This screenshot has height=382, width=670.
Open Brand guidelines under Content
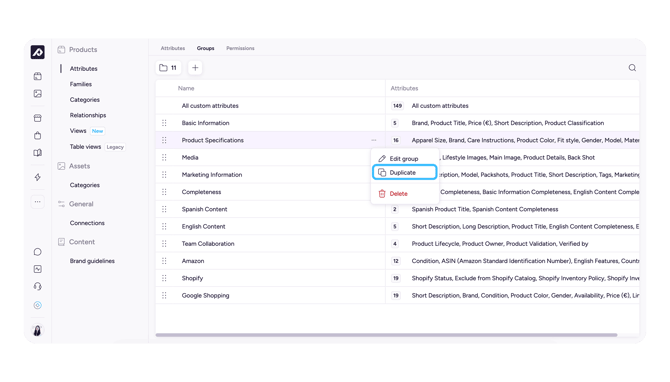click(92, 261)
